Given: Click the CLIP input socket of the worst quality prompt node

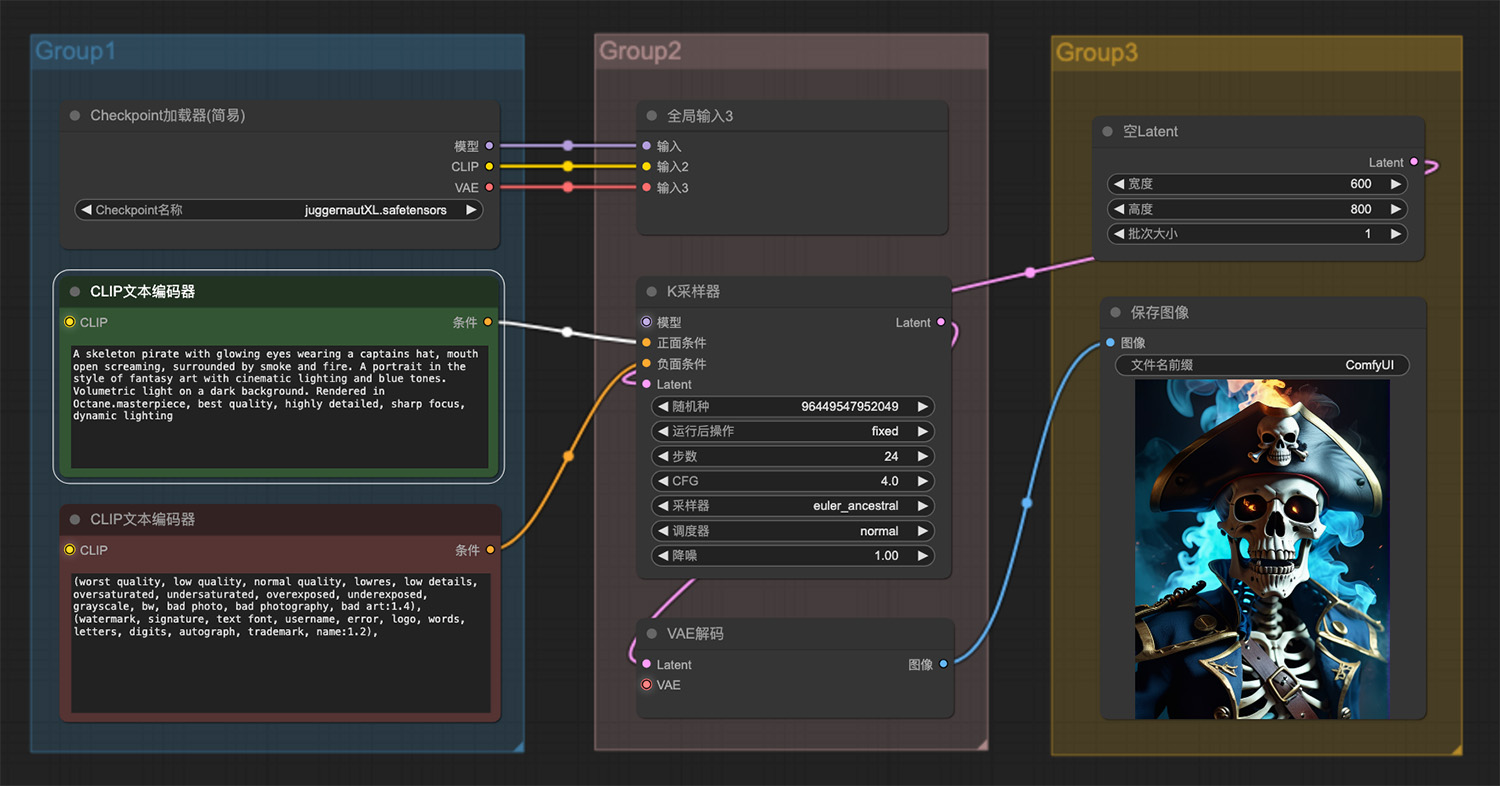Looking at the screenshot, I should 69,550.
